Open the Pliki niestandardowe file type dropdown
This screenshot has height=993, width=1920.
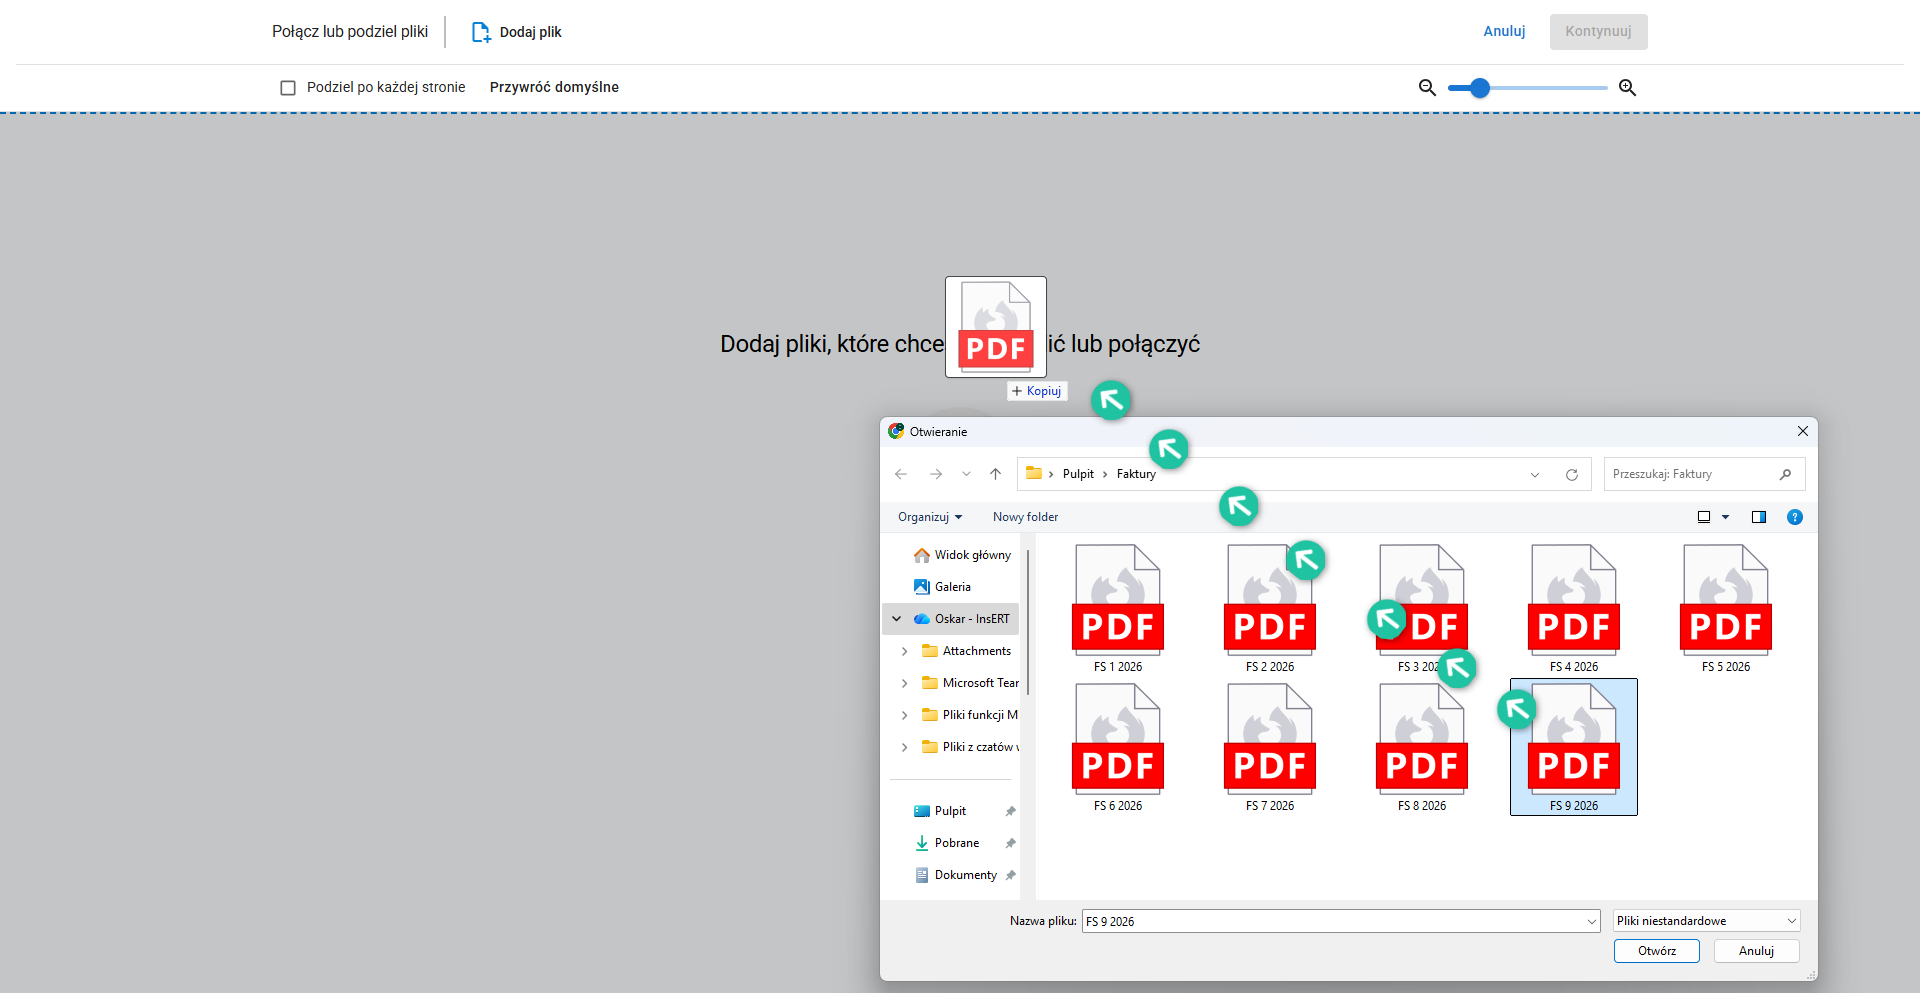[x=1706, y=921]
